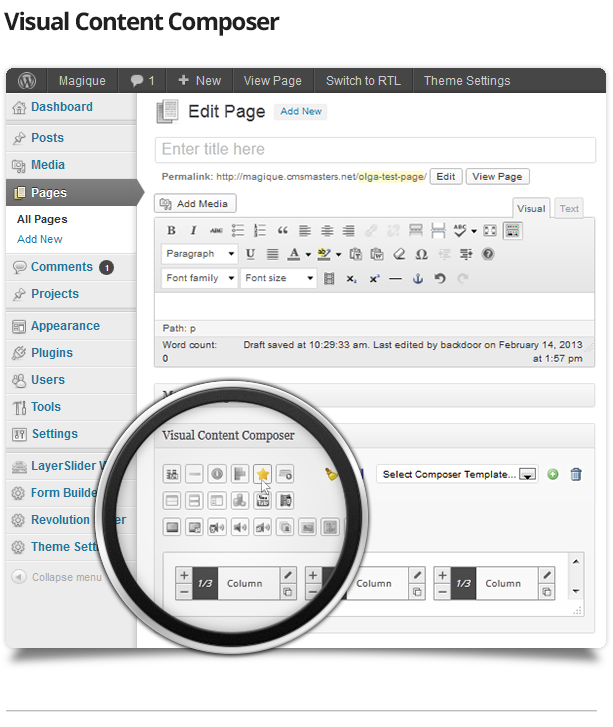Open Theme Settings in the top bar

[467, 81]
